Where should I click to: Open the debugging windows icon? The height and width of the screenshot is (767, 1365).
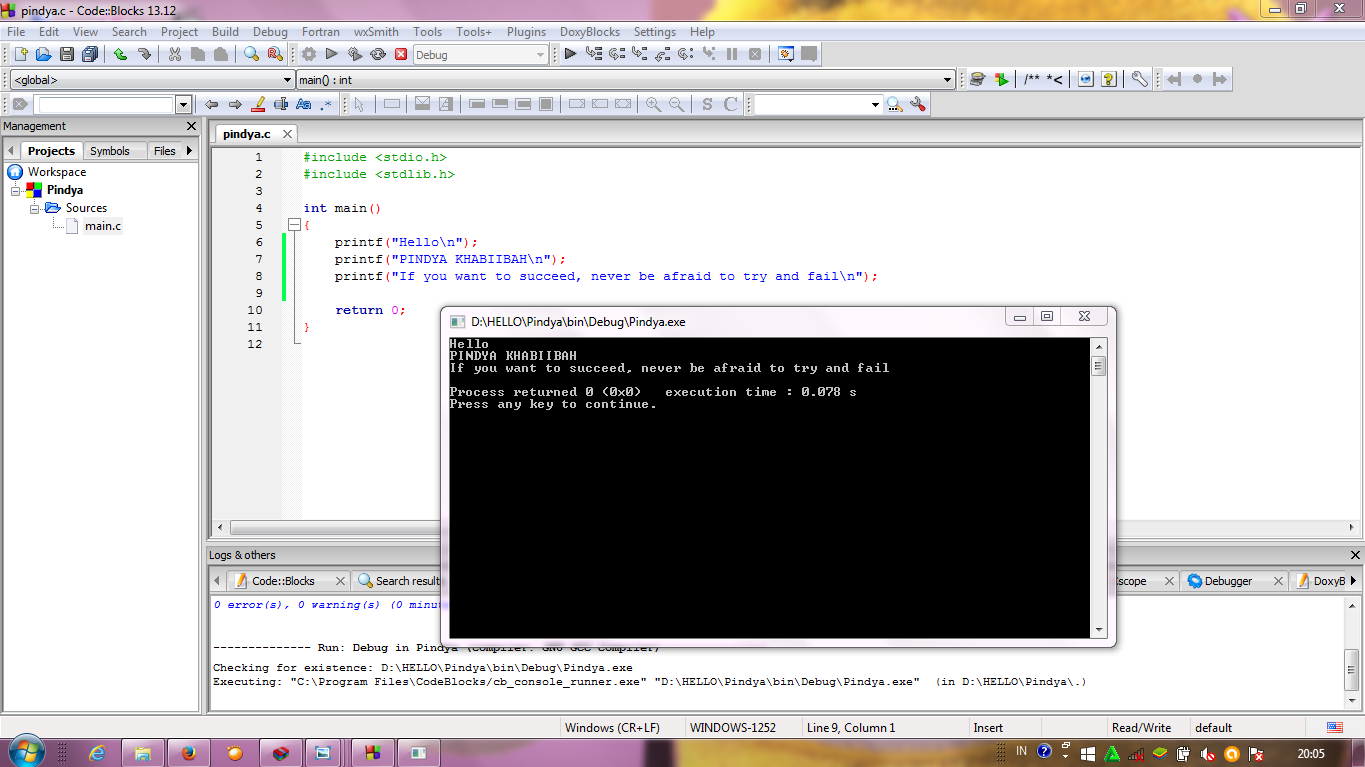(786, 54)
